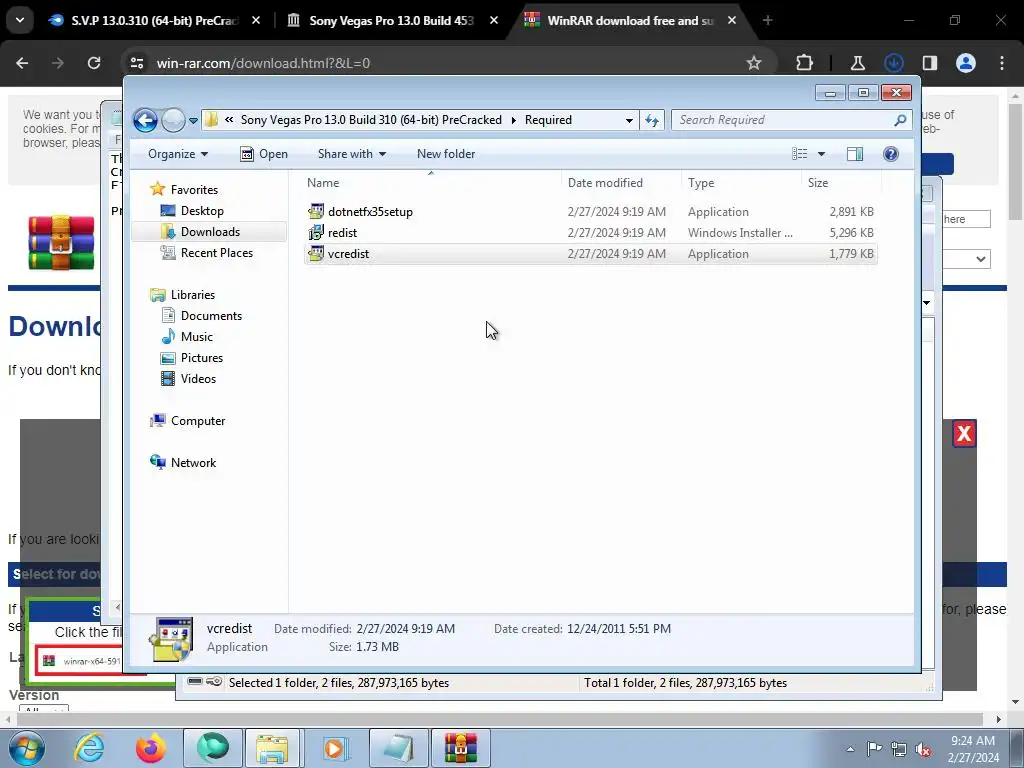1024x768 pixels.
Task: Click Required in the address bar breadcrumb
Action: point(548,120)
